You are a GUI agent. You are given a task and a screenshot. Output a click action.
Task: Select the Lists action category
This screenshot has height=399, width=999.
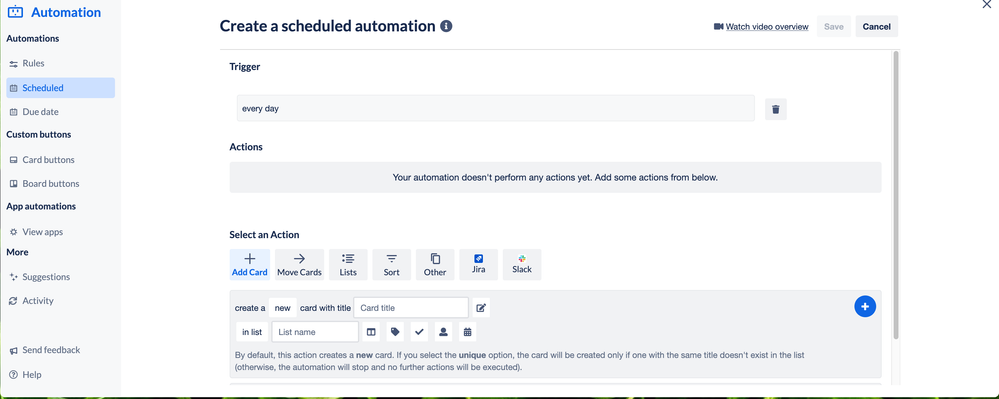[x=349, y=265]
